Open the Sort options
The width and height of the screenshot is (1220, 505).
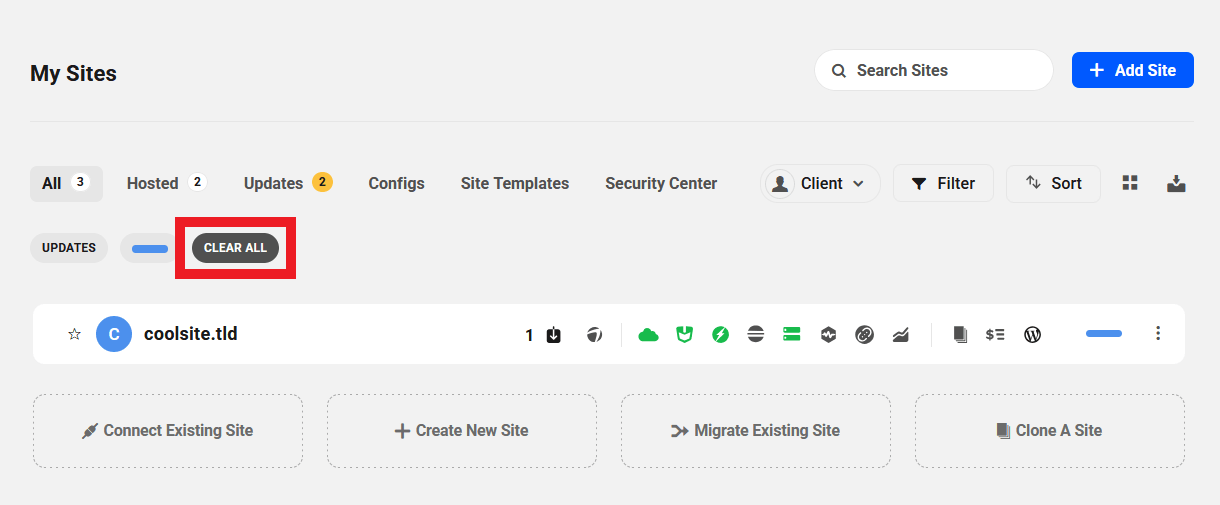click(x=1053, y=183)
